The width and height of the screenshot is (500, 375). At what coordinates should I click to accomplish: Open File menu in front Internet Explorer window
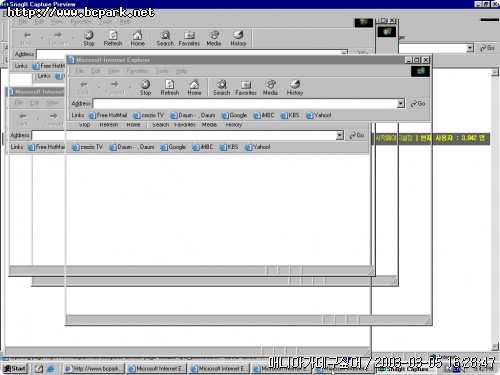(79, 71)
